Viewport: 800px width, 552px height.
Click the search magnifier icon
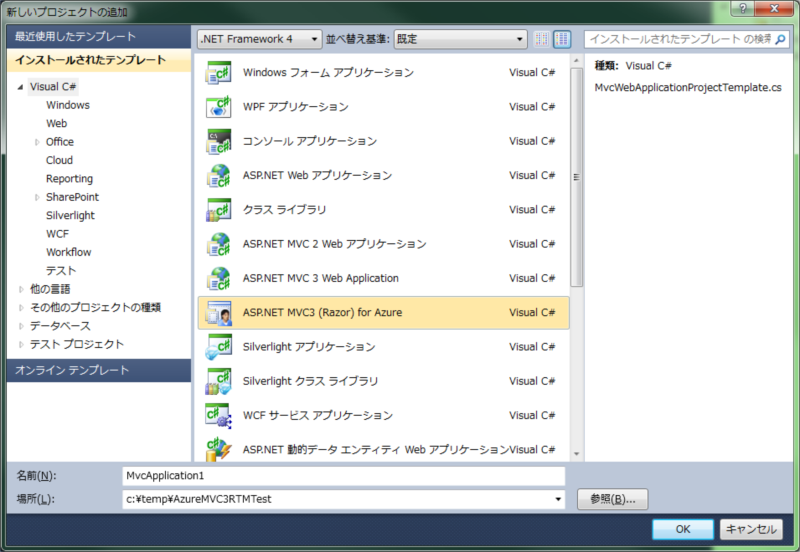click(x=780, y=39)
